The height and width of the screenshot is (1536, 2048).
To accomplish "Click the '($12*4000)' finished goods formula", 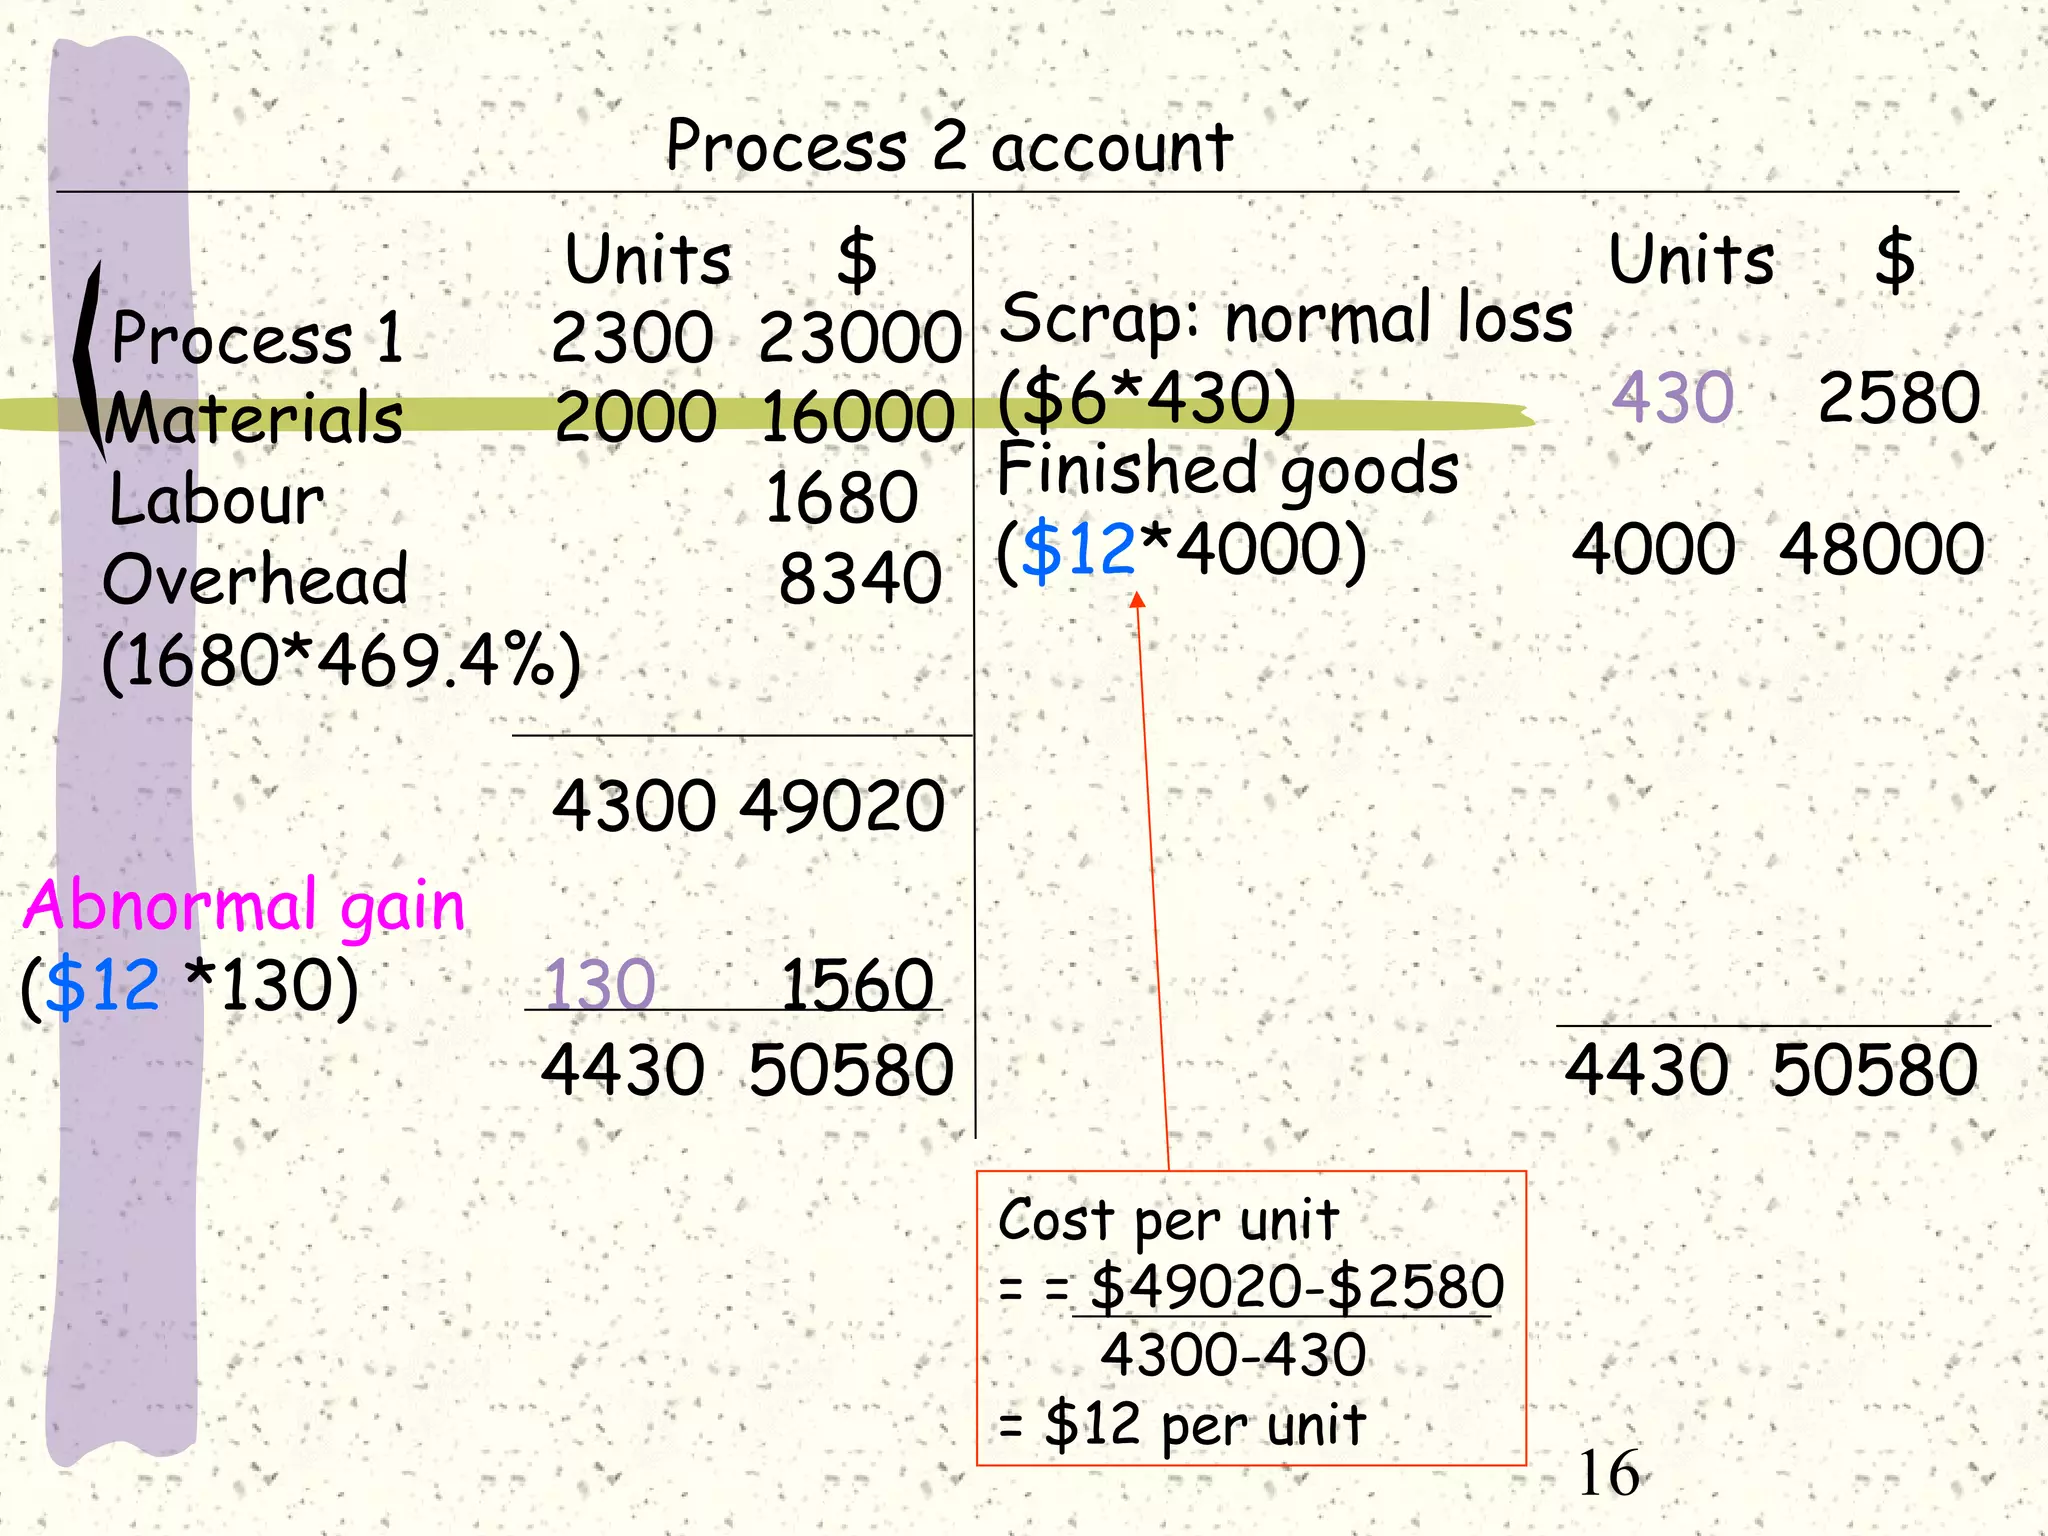I will tap(1181, 550).
